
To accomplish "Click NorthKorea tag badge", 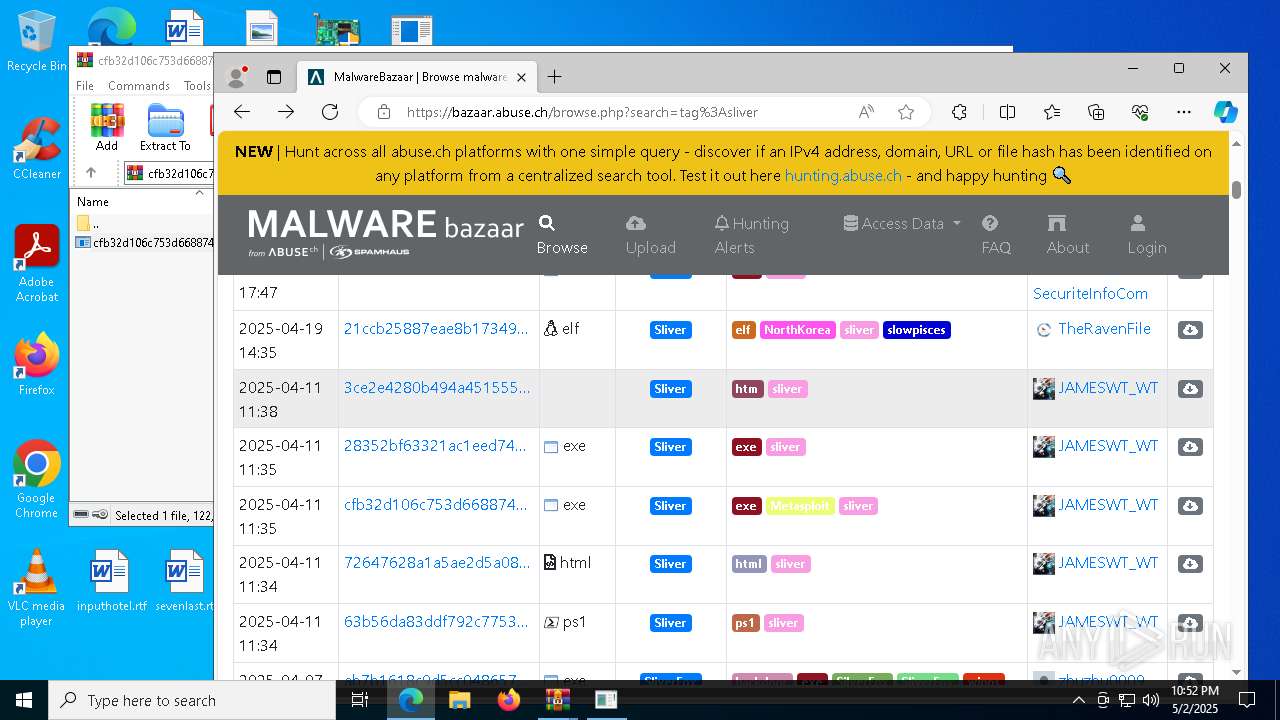I will pos(797,330).
